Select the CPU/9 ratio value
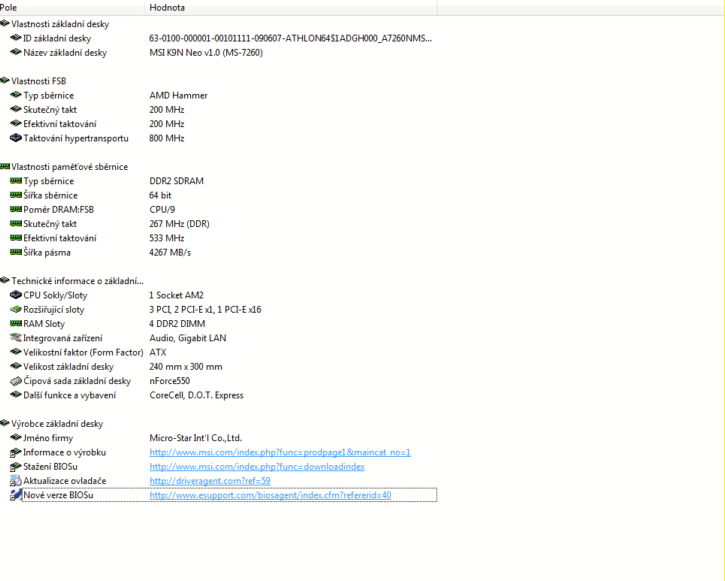This screenshot has height=581, width=725. coord(162,210)
